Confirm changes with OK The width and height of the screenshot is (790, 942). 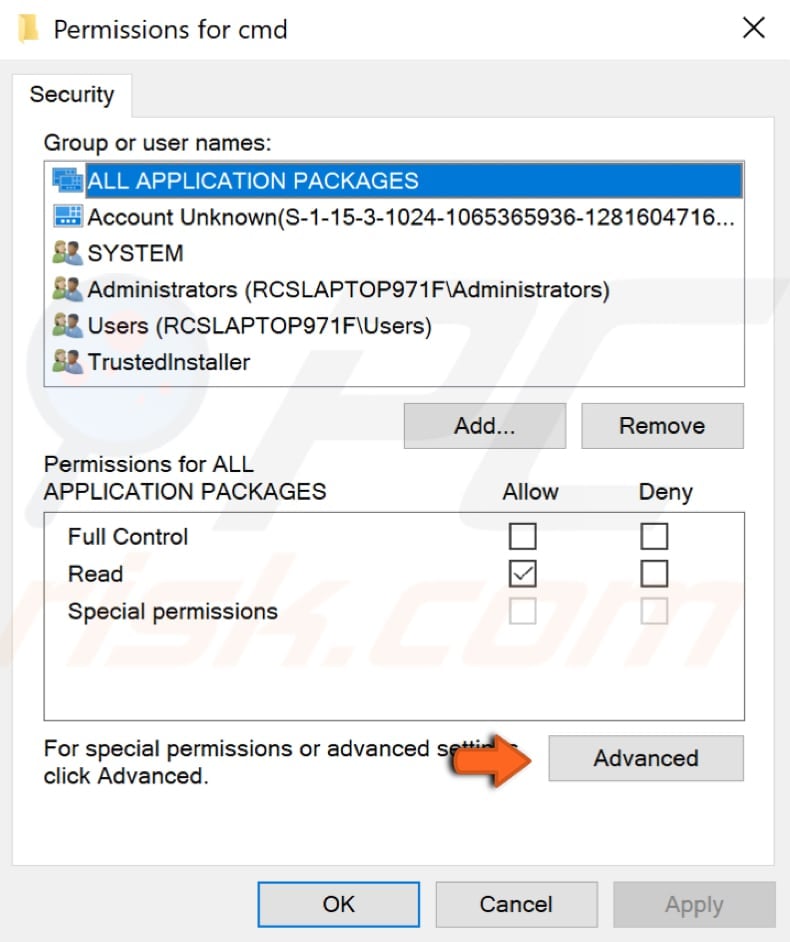(x=338, y=904)
